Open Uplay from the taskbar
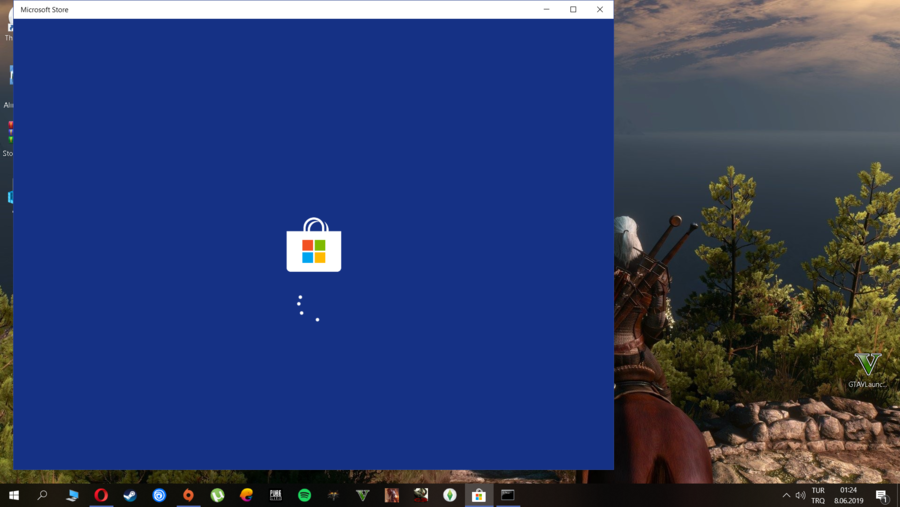Image resolution: width=900 pixels, height=507 pixels. click(159, 495)
